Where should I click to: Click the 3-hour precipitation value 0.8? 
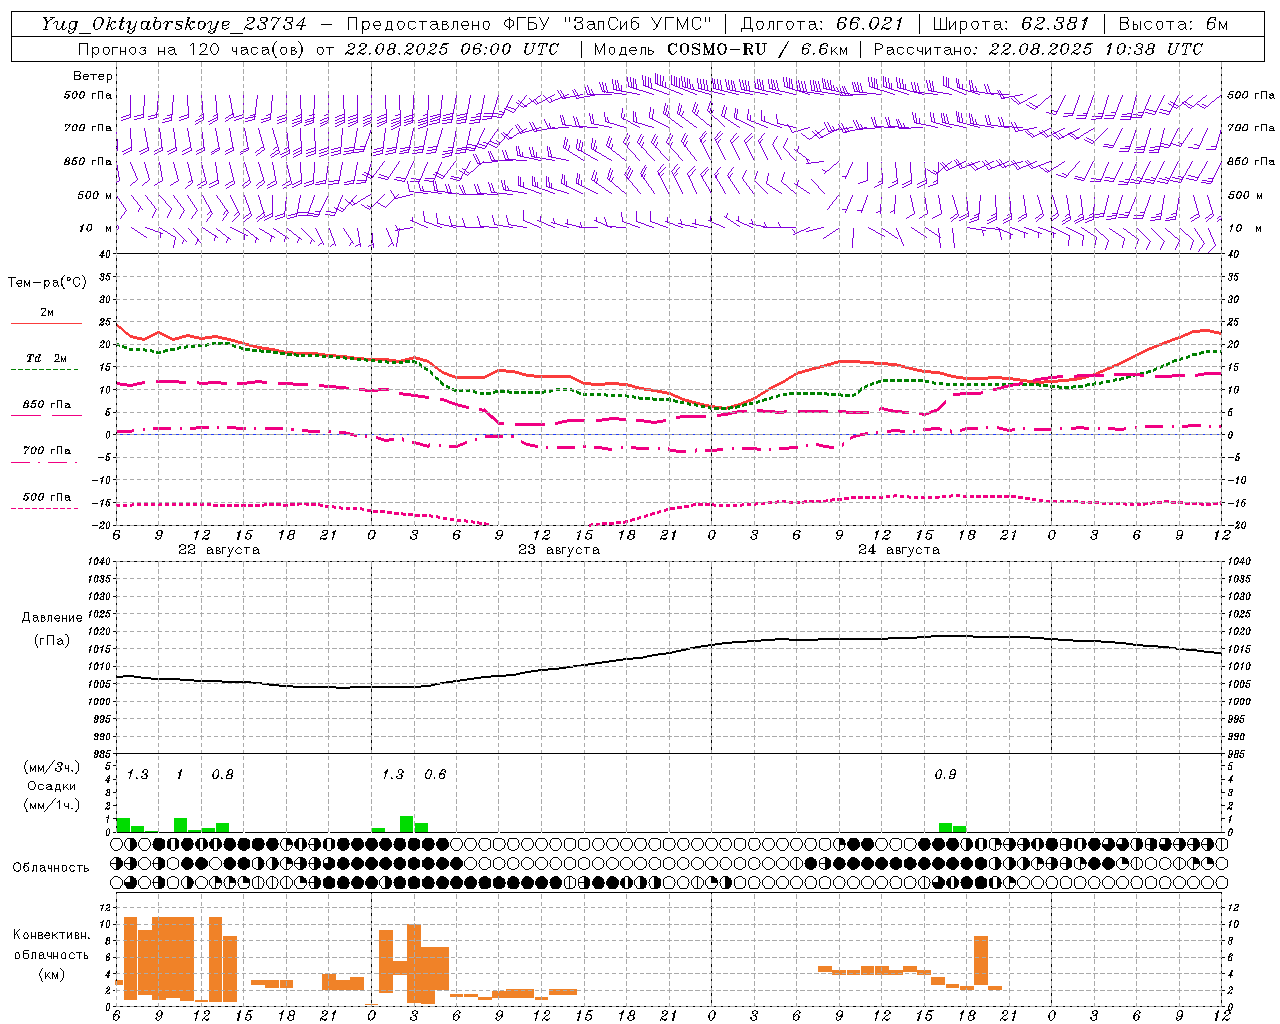tap(222, 775)
